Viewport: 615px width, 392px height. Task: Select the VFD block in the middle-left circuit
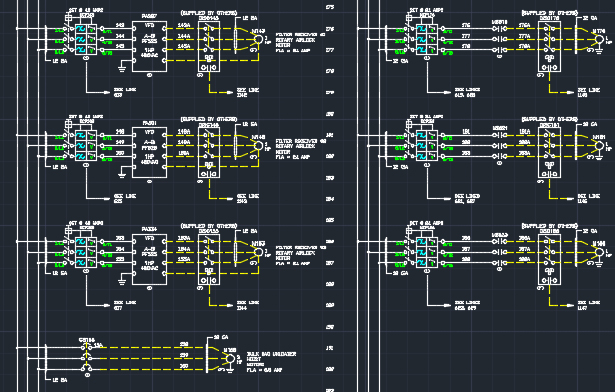149,153
